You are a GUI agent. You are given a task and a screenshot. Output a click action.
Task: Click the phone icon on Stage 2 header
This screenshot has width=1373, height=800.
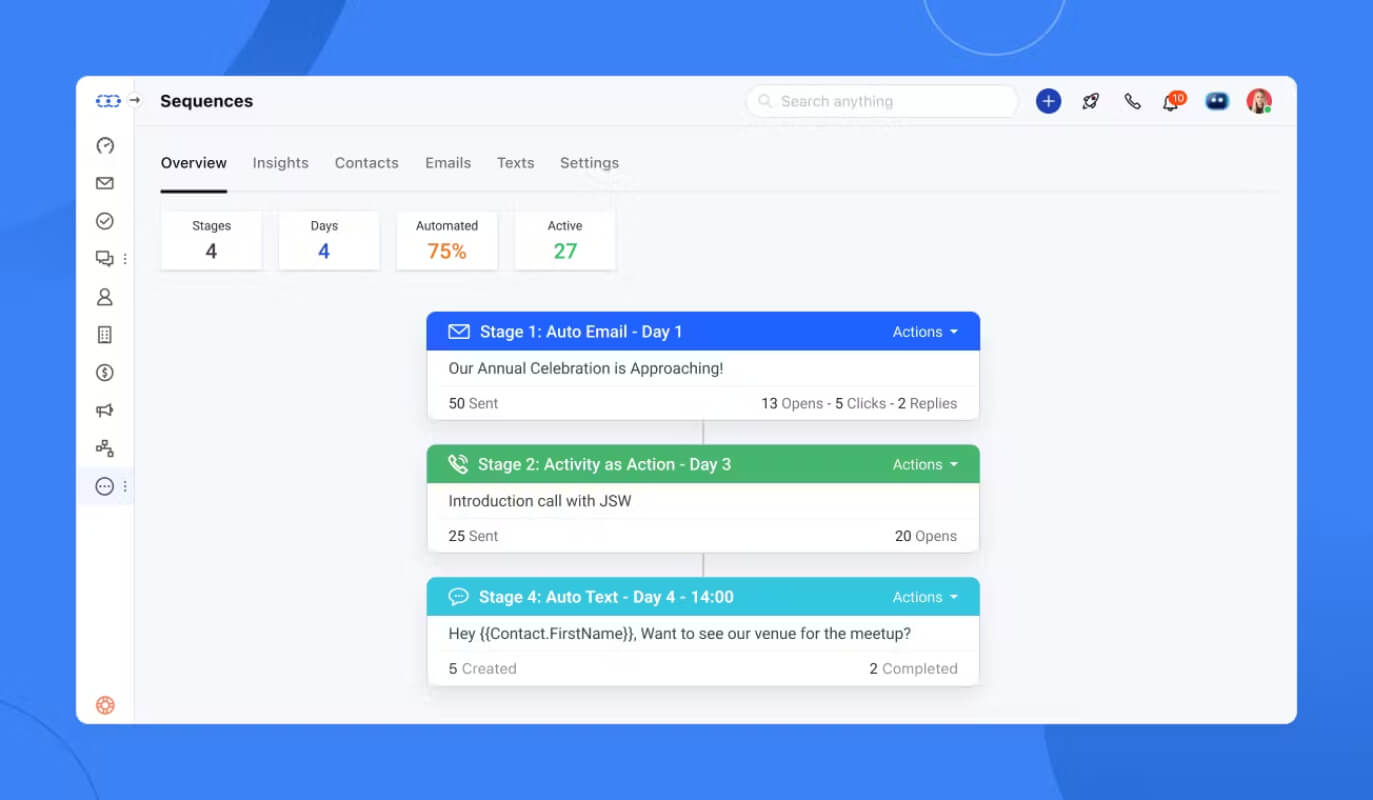[x=458, y=464]
